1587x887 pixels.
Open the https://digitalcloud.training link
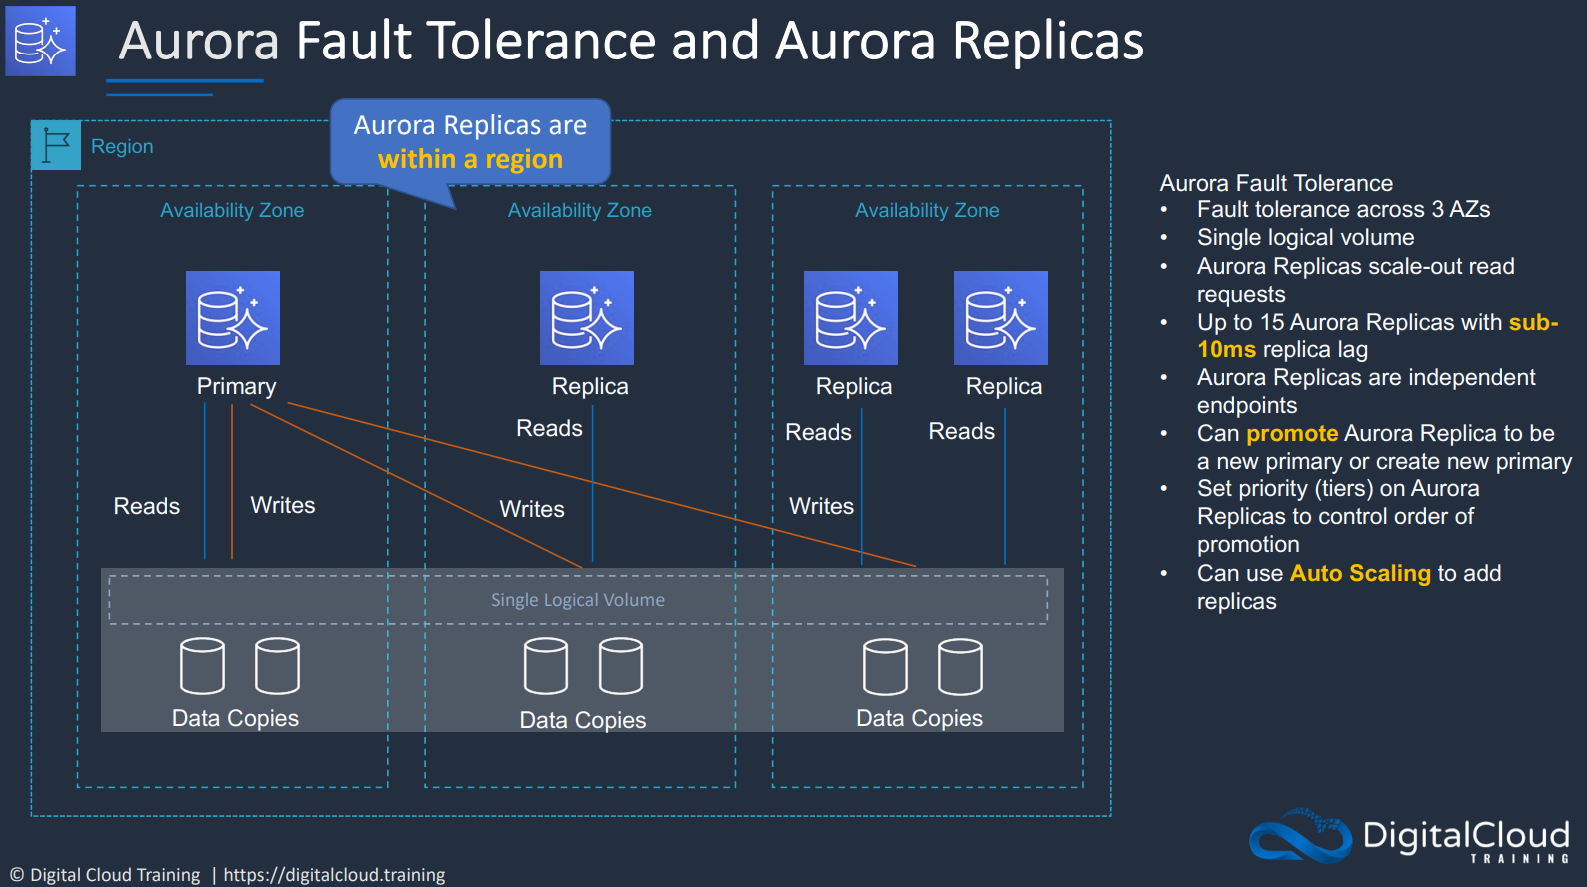click(x=334, y=875)
